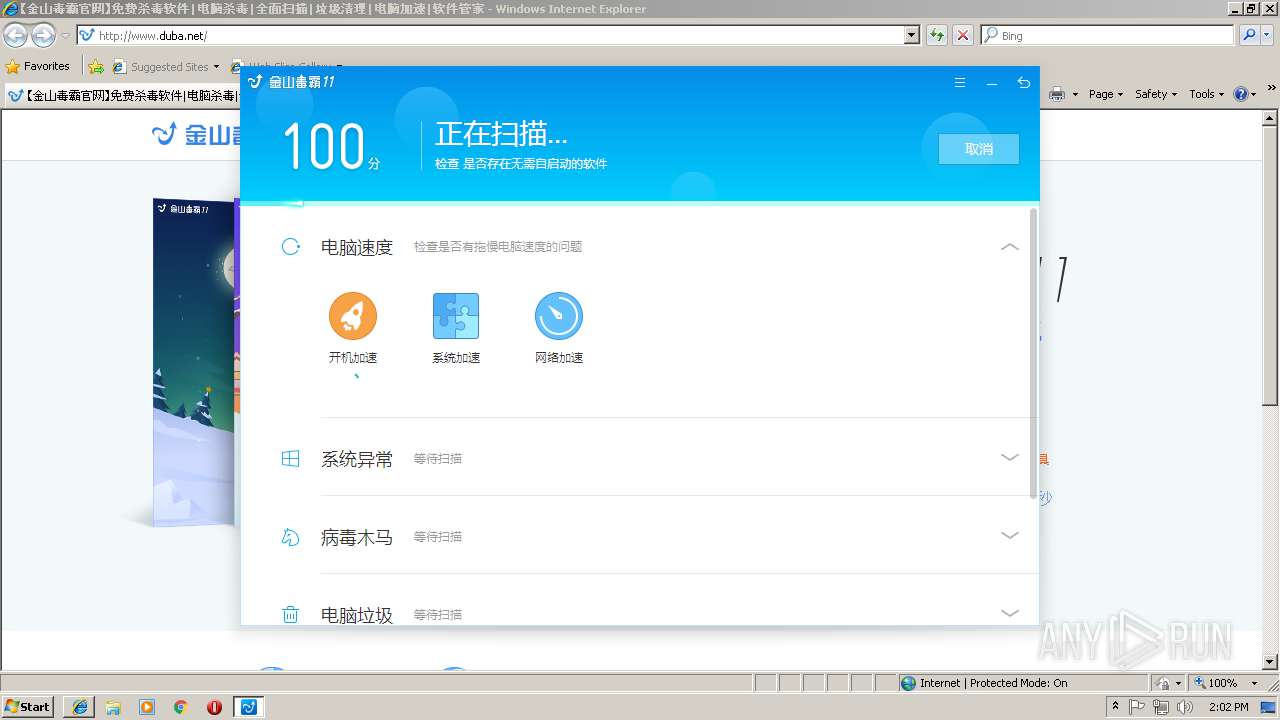Screen dimensions: 1280x720
Task: Click the IE page scroll down arrow
Action: coord(1271,662)
